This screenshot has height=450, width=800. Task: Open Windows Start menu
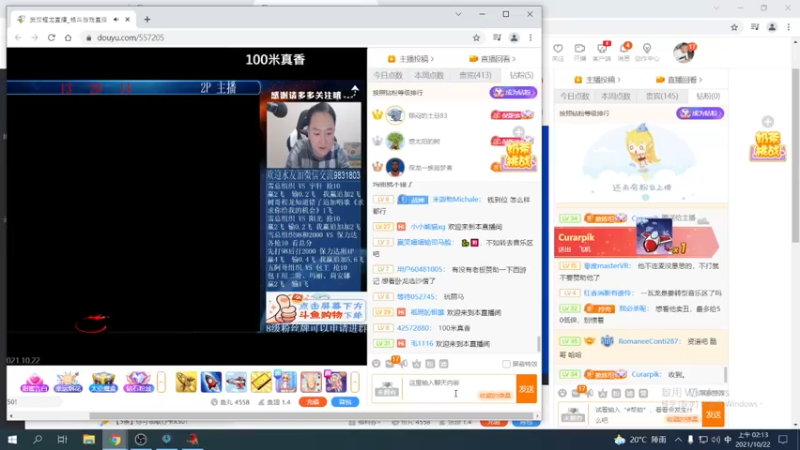[x=12, y=439]
